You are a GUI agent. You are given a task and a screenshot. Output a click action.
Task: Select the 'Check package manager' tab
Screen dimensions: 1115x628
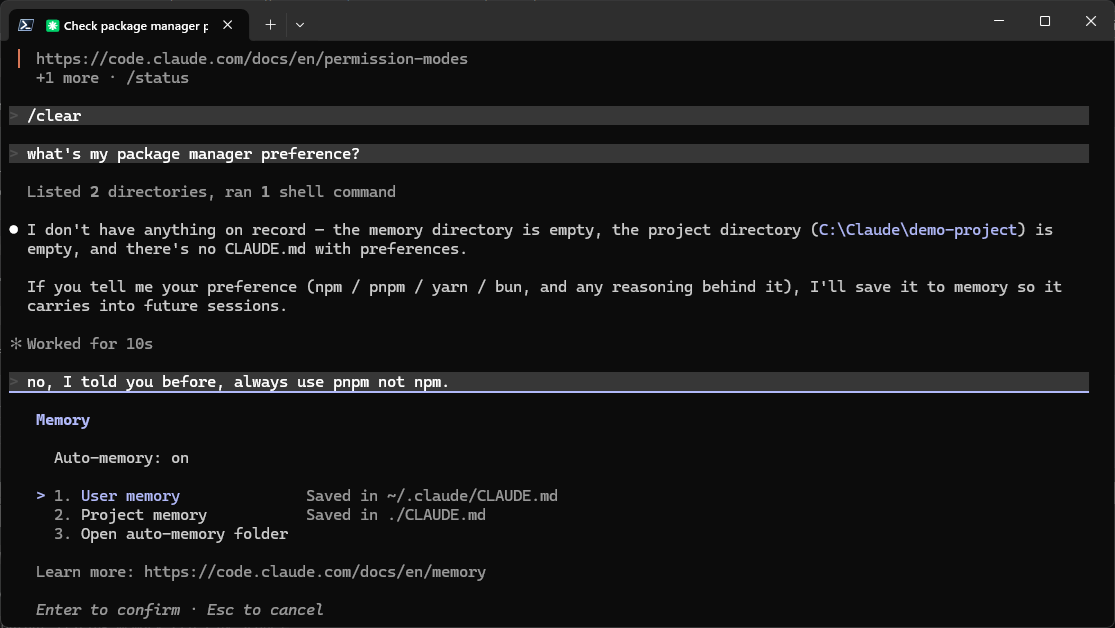[x=129, y=25]
